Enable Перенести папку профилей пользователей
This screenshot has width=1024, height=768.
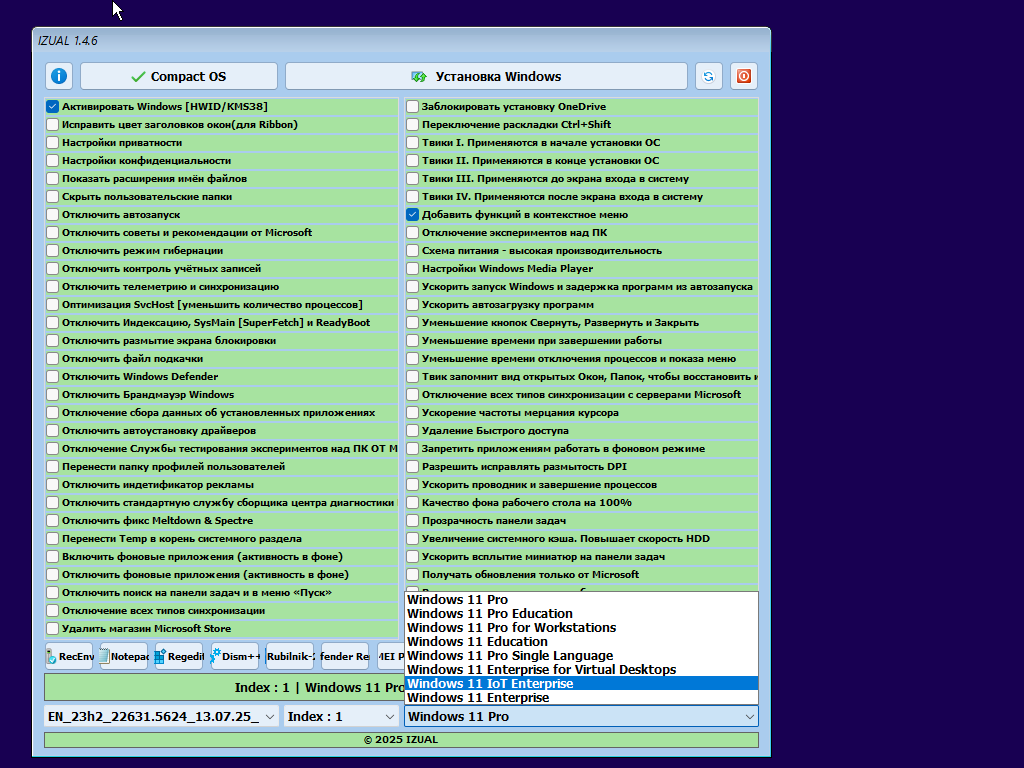[x=53, y=467]
